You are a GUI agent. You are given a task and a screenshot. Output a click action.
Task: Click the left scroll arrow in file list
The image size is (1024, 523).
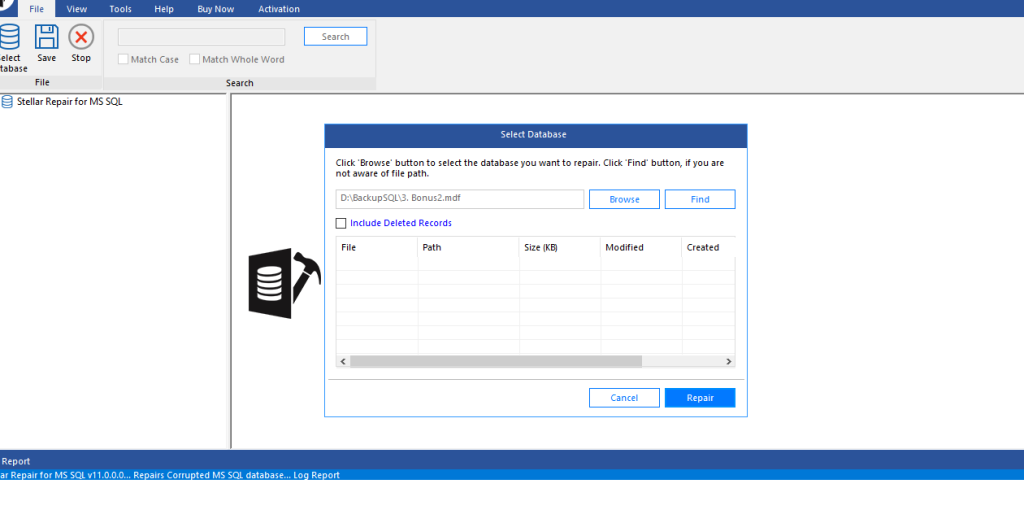[x=343, y=362]
